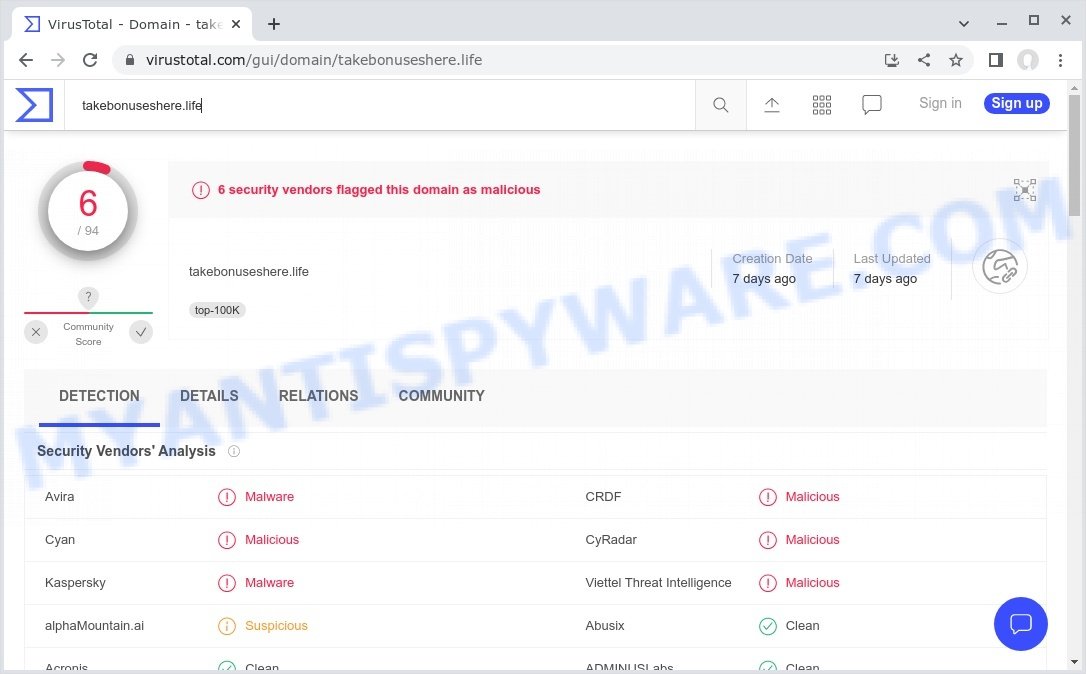Open a new browser tab
1086x674 pixels.
[x=274, y=24]
